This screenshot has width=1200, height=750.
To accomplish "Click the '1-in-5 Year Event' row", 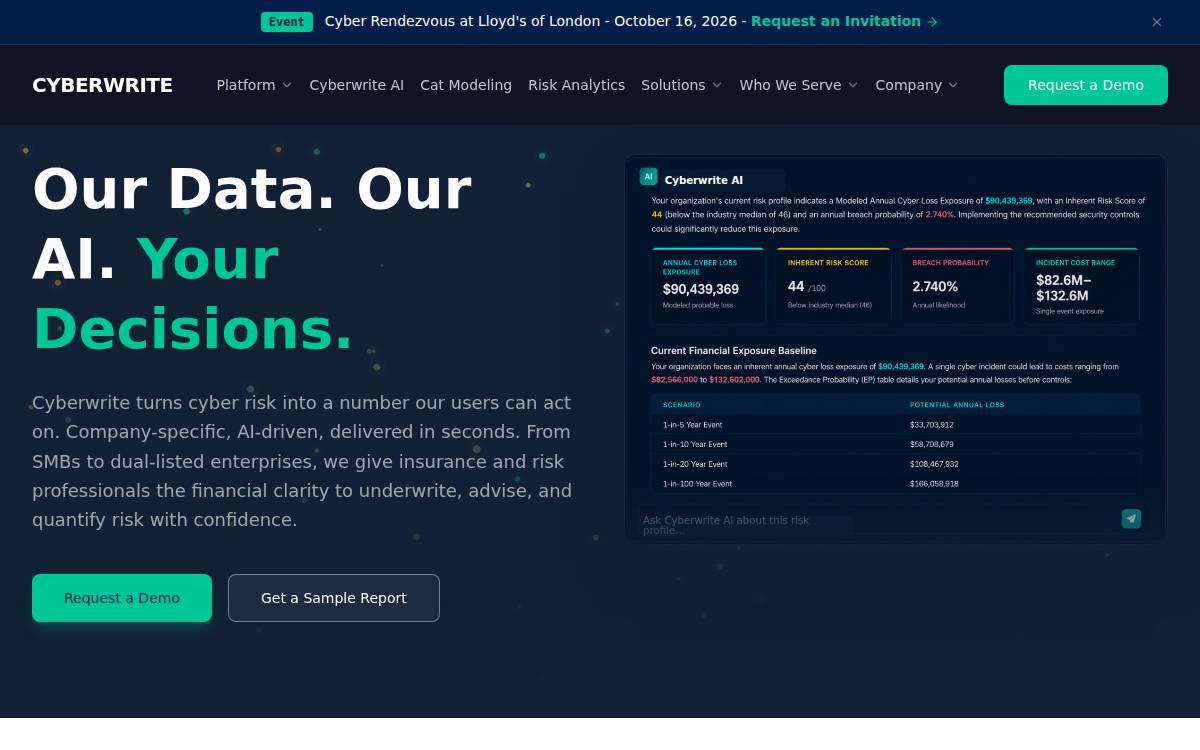I will tap(896, 425).
